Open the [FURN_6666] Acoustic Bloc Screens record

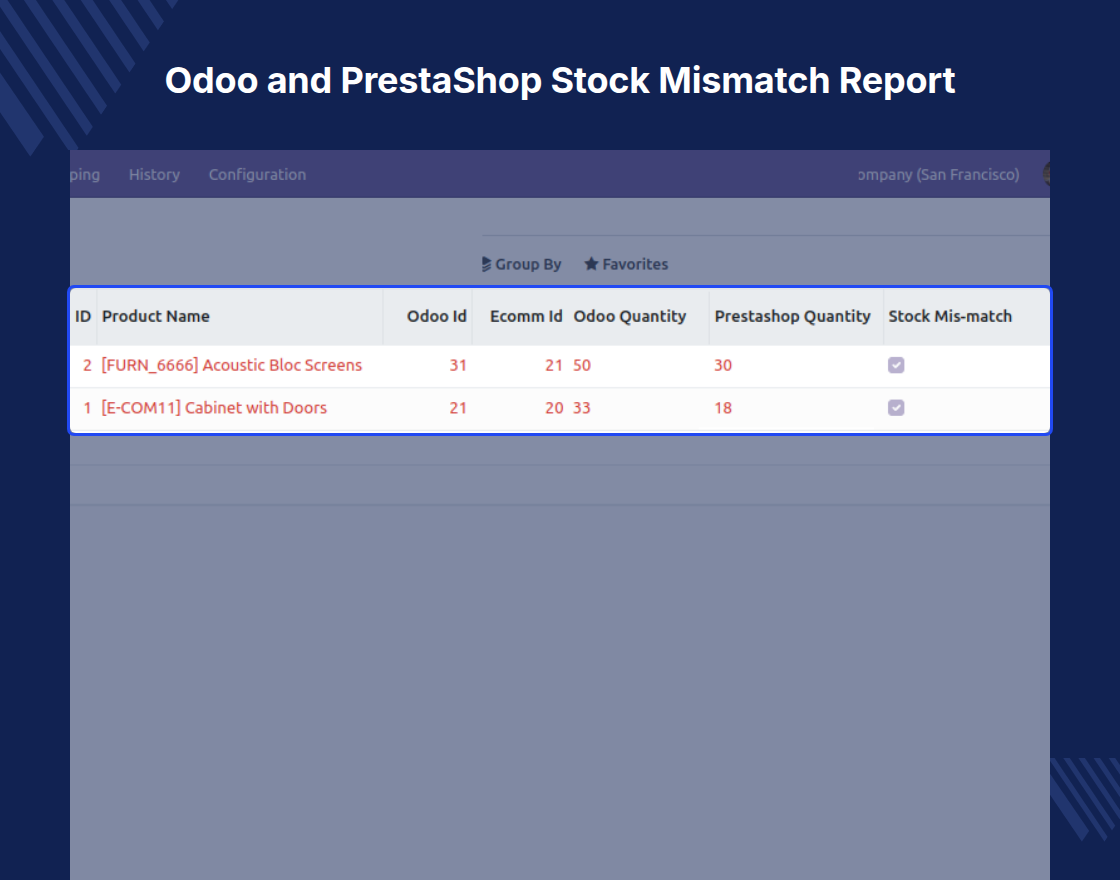pyautogui.click(x=231, y=365)
